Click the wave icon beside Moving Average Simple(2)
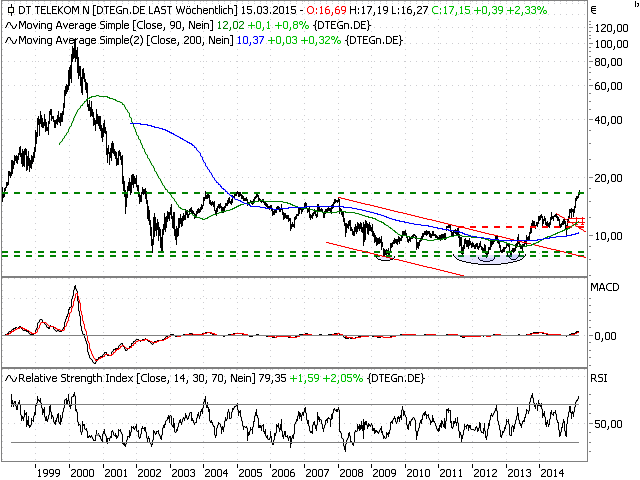Viewport: 640px width, 480px height. tap(11, 40)
